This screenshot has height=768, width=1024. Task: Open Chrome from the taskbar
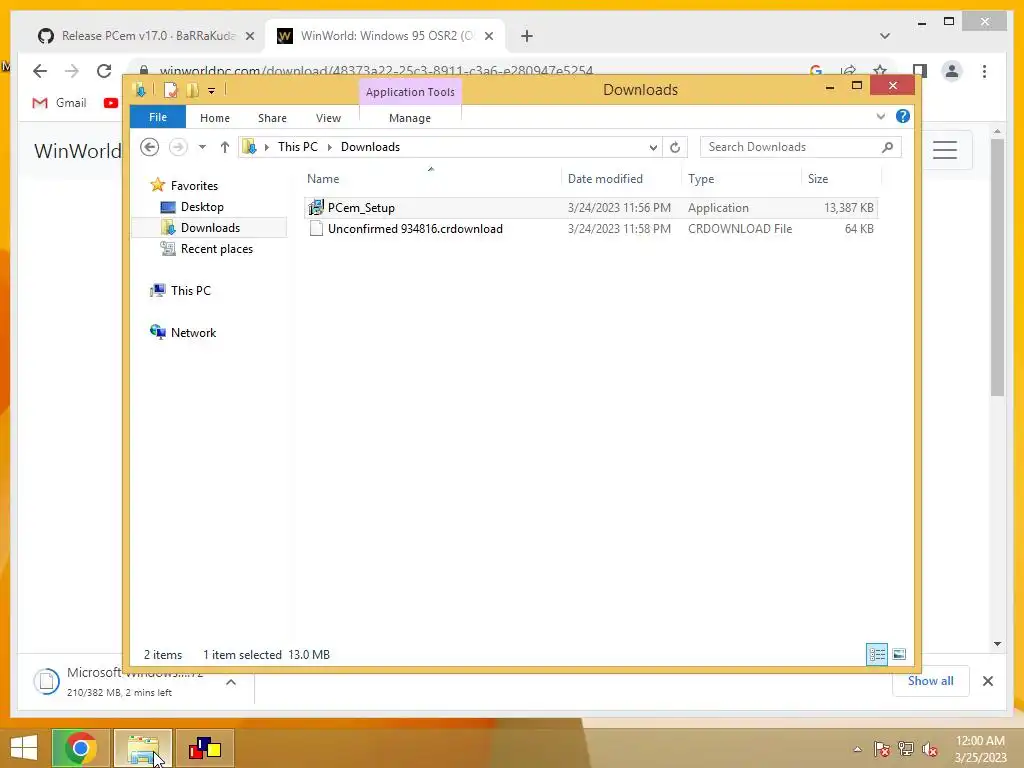coord(80,748)
